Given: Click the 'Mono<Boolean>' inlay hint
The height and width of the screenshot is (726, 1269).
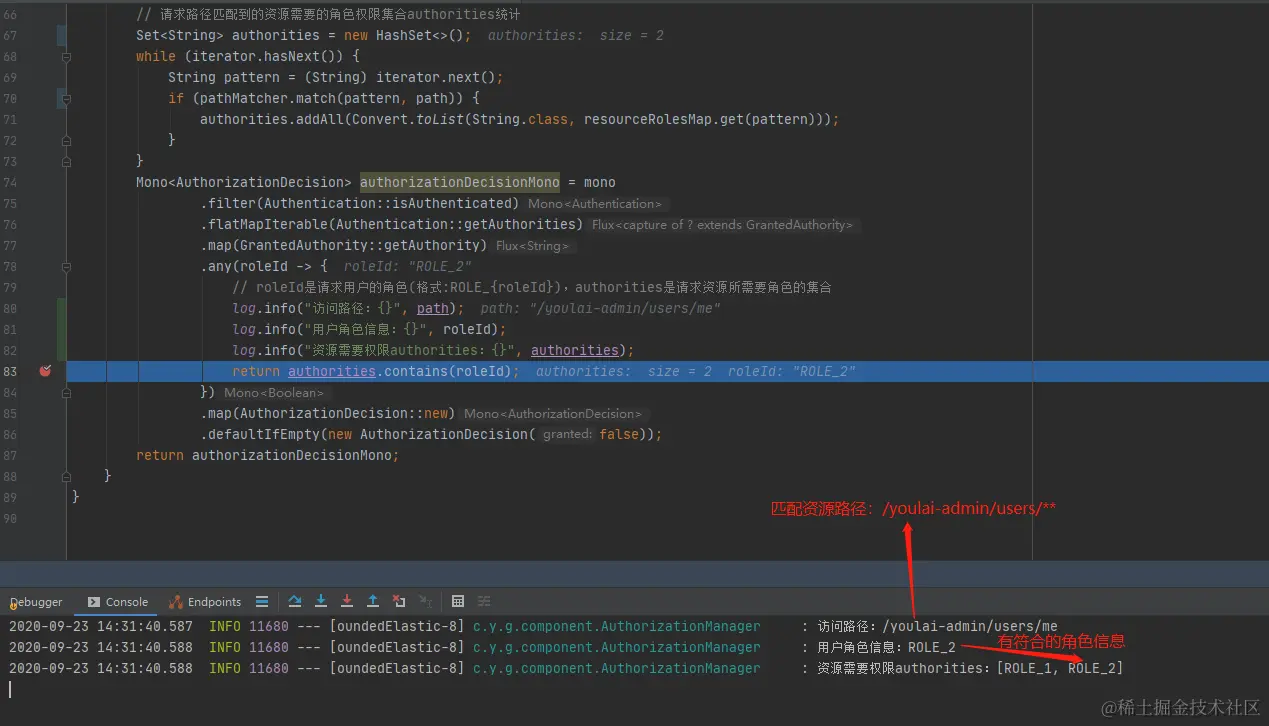Looking at the screenshot, I should (274, 393).
